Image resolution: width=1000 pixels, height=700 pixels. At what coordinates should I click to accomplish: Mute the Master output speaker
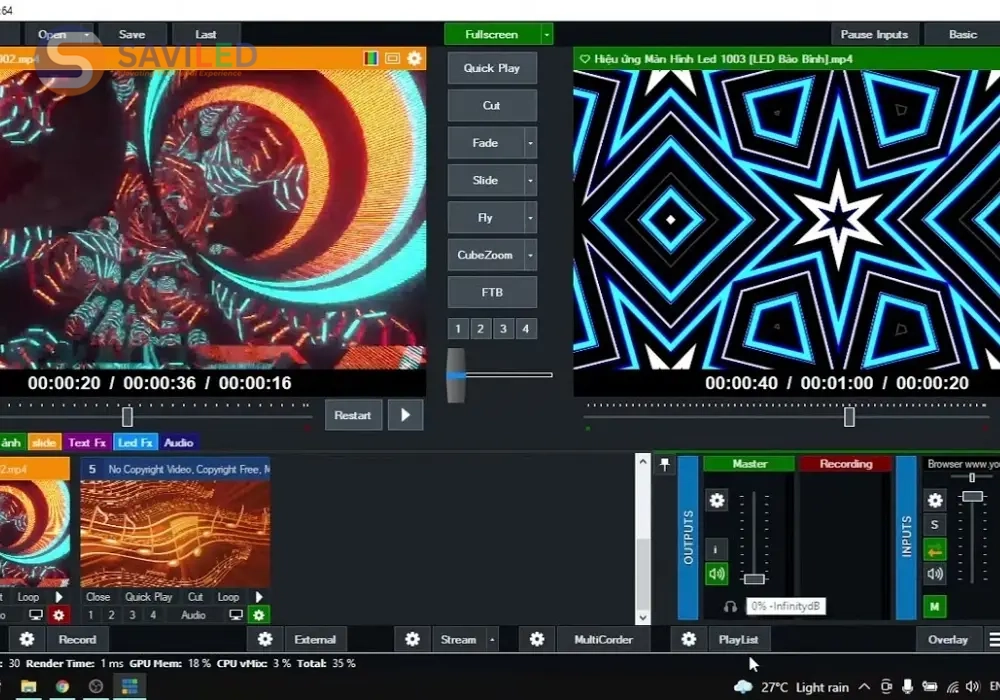pos(717,574)
